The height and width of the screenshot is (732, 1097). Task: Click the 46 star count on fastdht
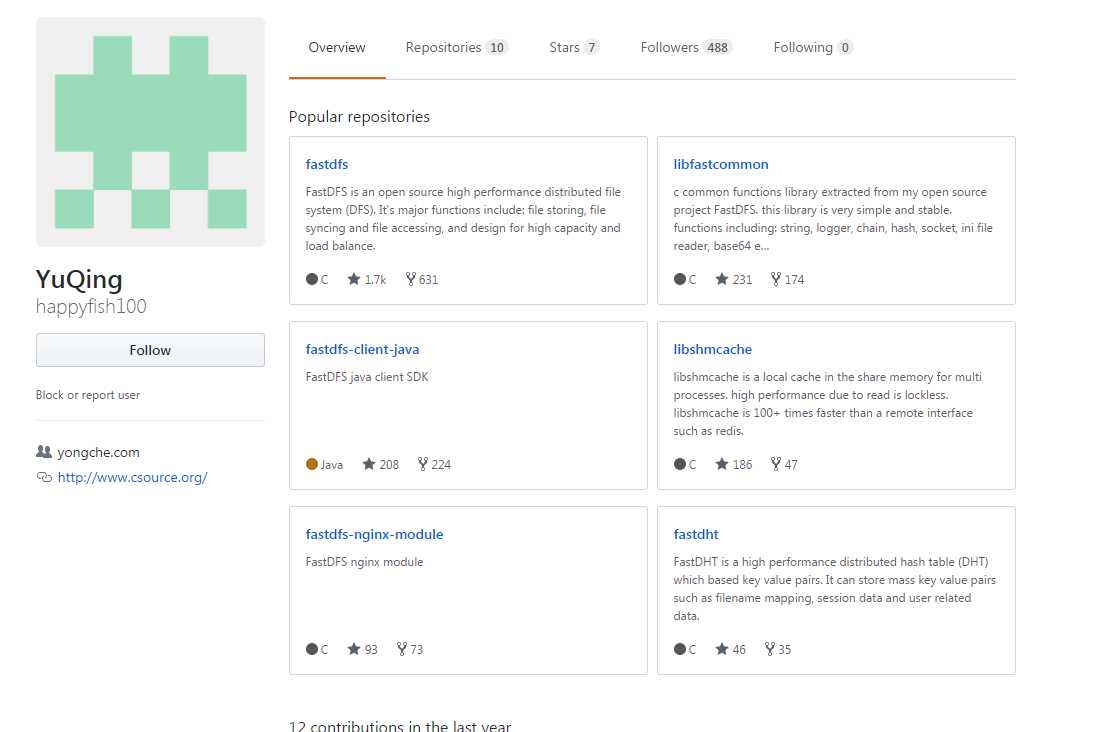pyautogui.click(x=739, y=649)
